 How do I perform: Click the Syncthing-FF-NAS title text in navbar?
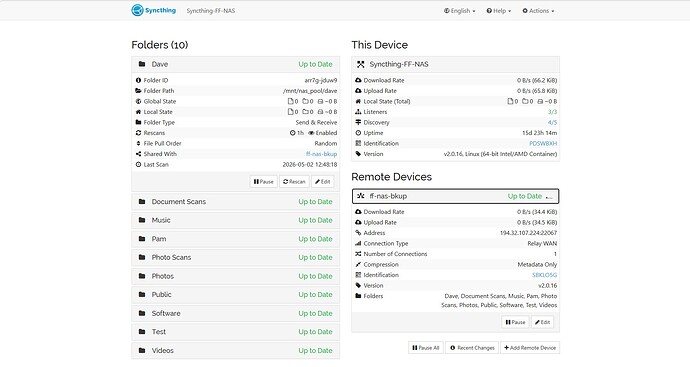coord(211,11)
